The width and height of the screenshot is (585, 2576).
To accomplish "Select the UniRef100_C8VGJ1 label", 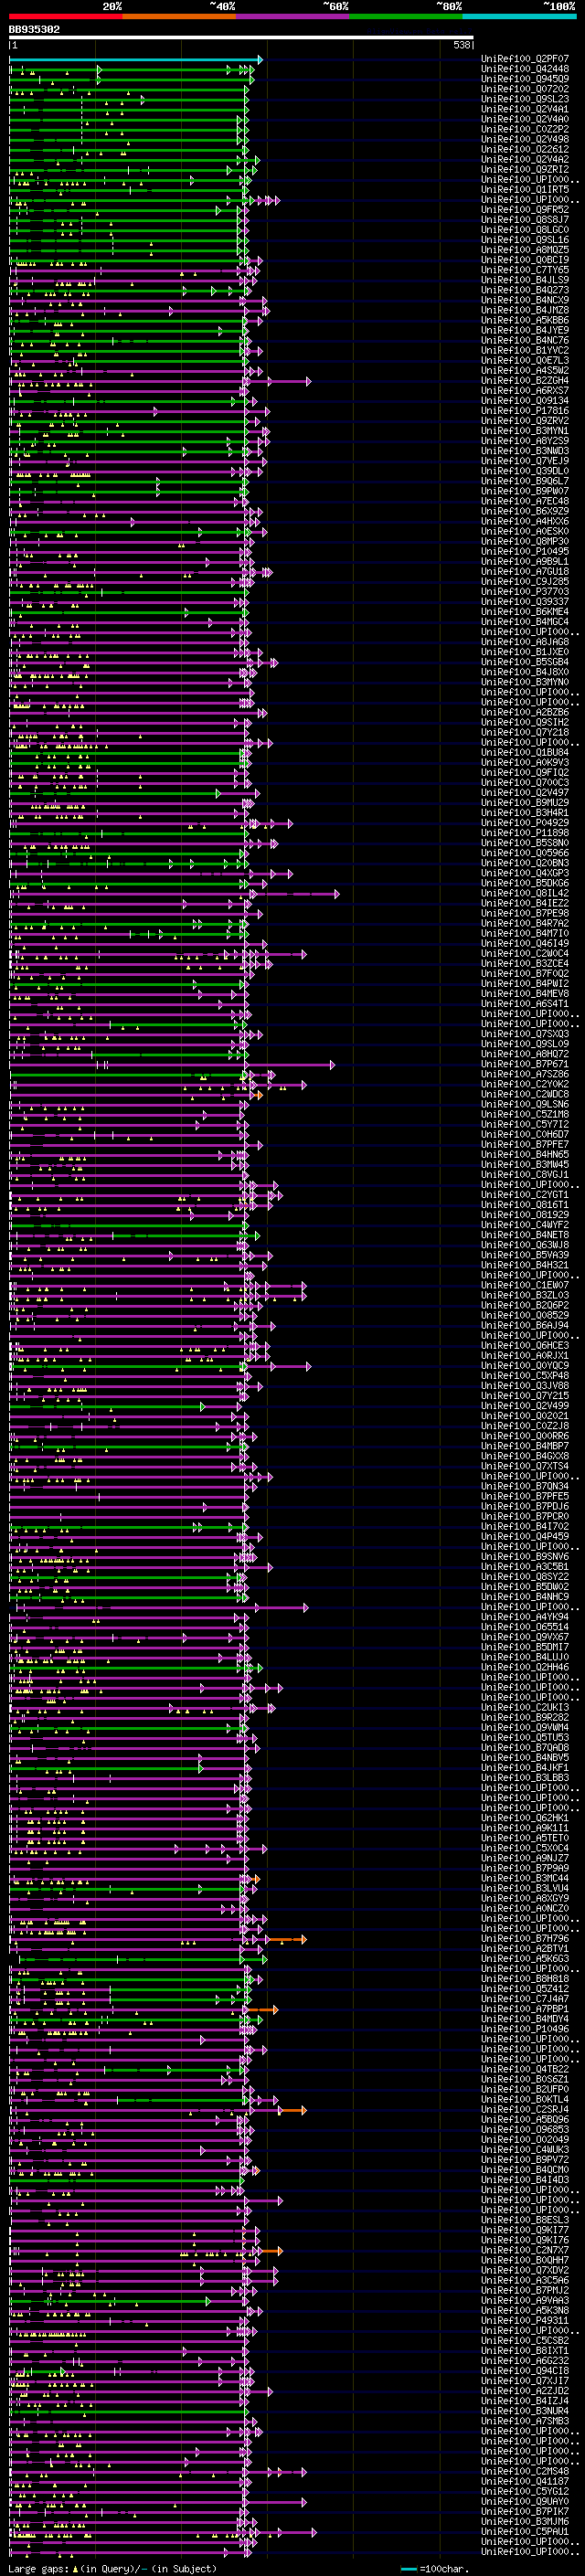I will point(525,1175).
